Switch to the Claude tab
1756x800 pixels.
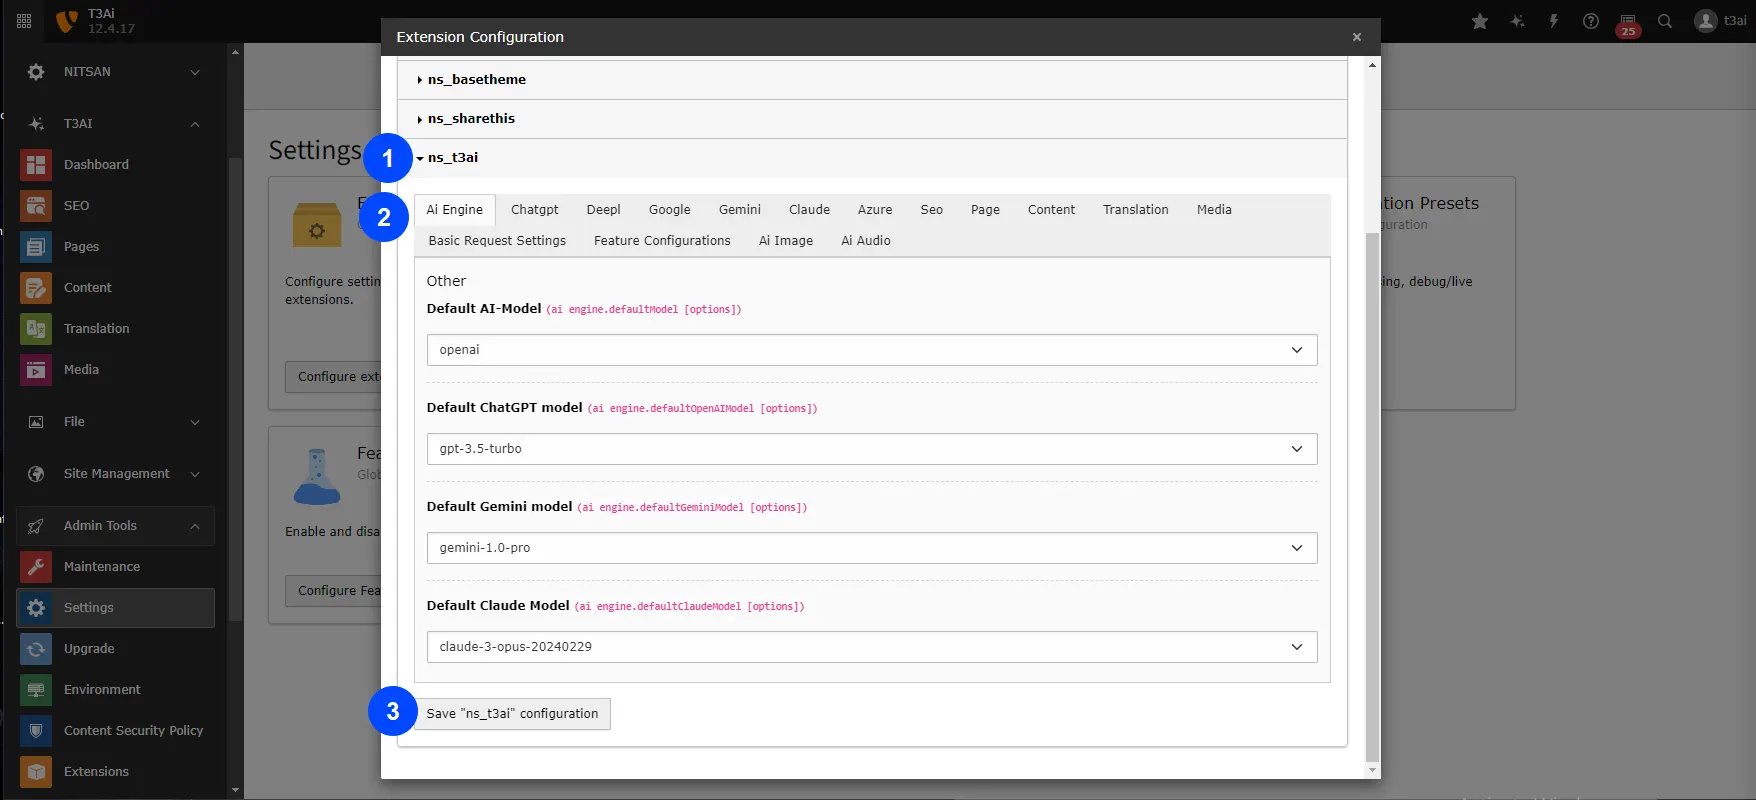(810, 210)
